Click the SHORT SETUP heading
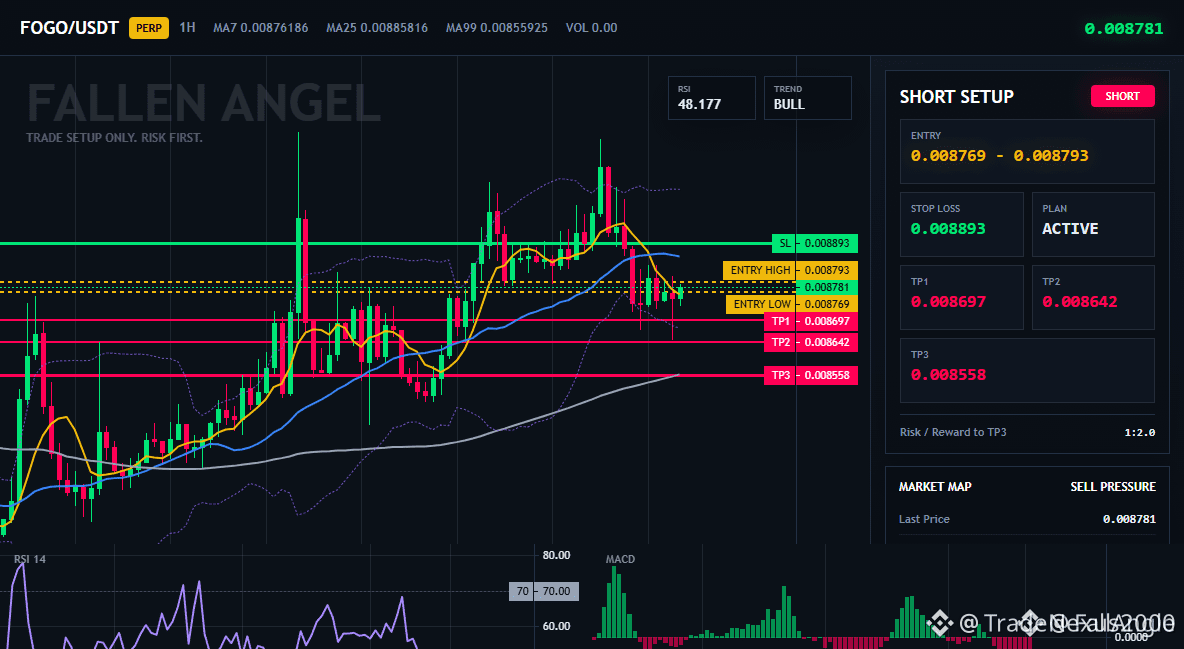1184x649 pixels. [x=956, y=97]
